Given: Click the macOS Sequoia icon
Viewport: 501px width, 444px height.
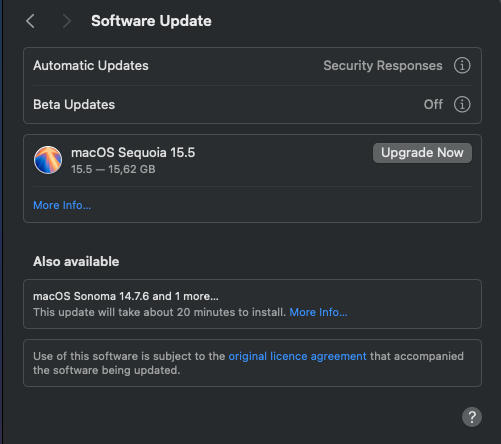Looking at the screenshot, I should [x=48, y=160].
